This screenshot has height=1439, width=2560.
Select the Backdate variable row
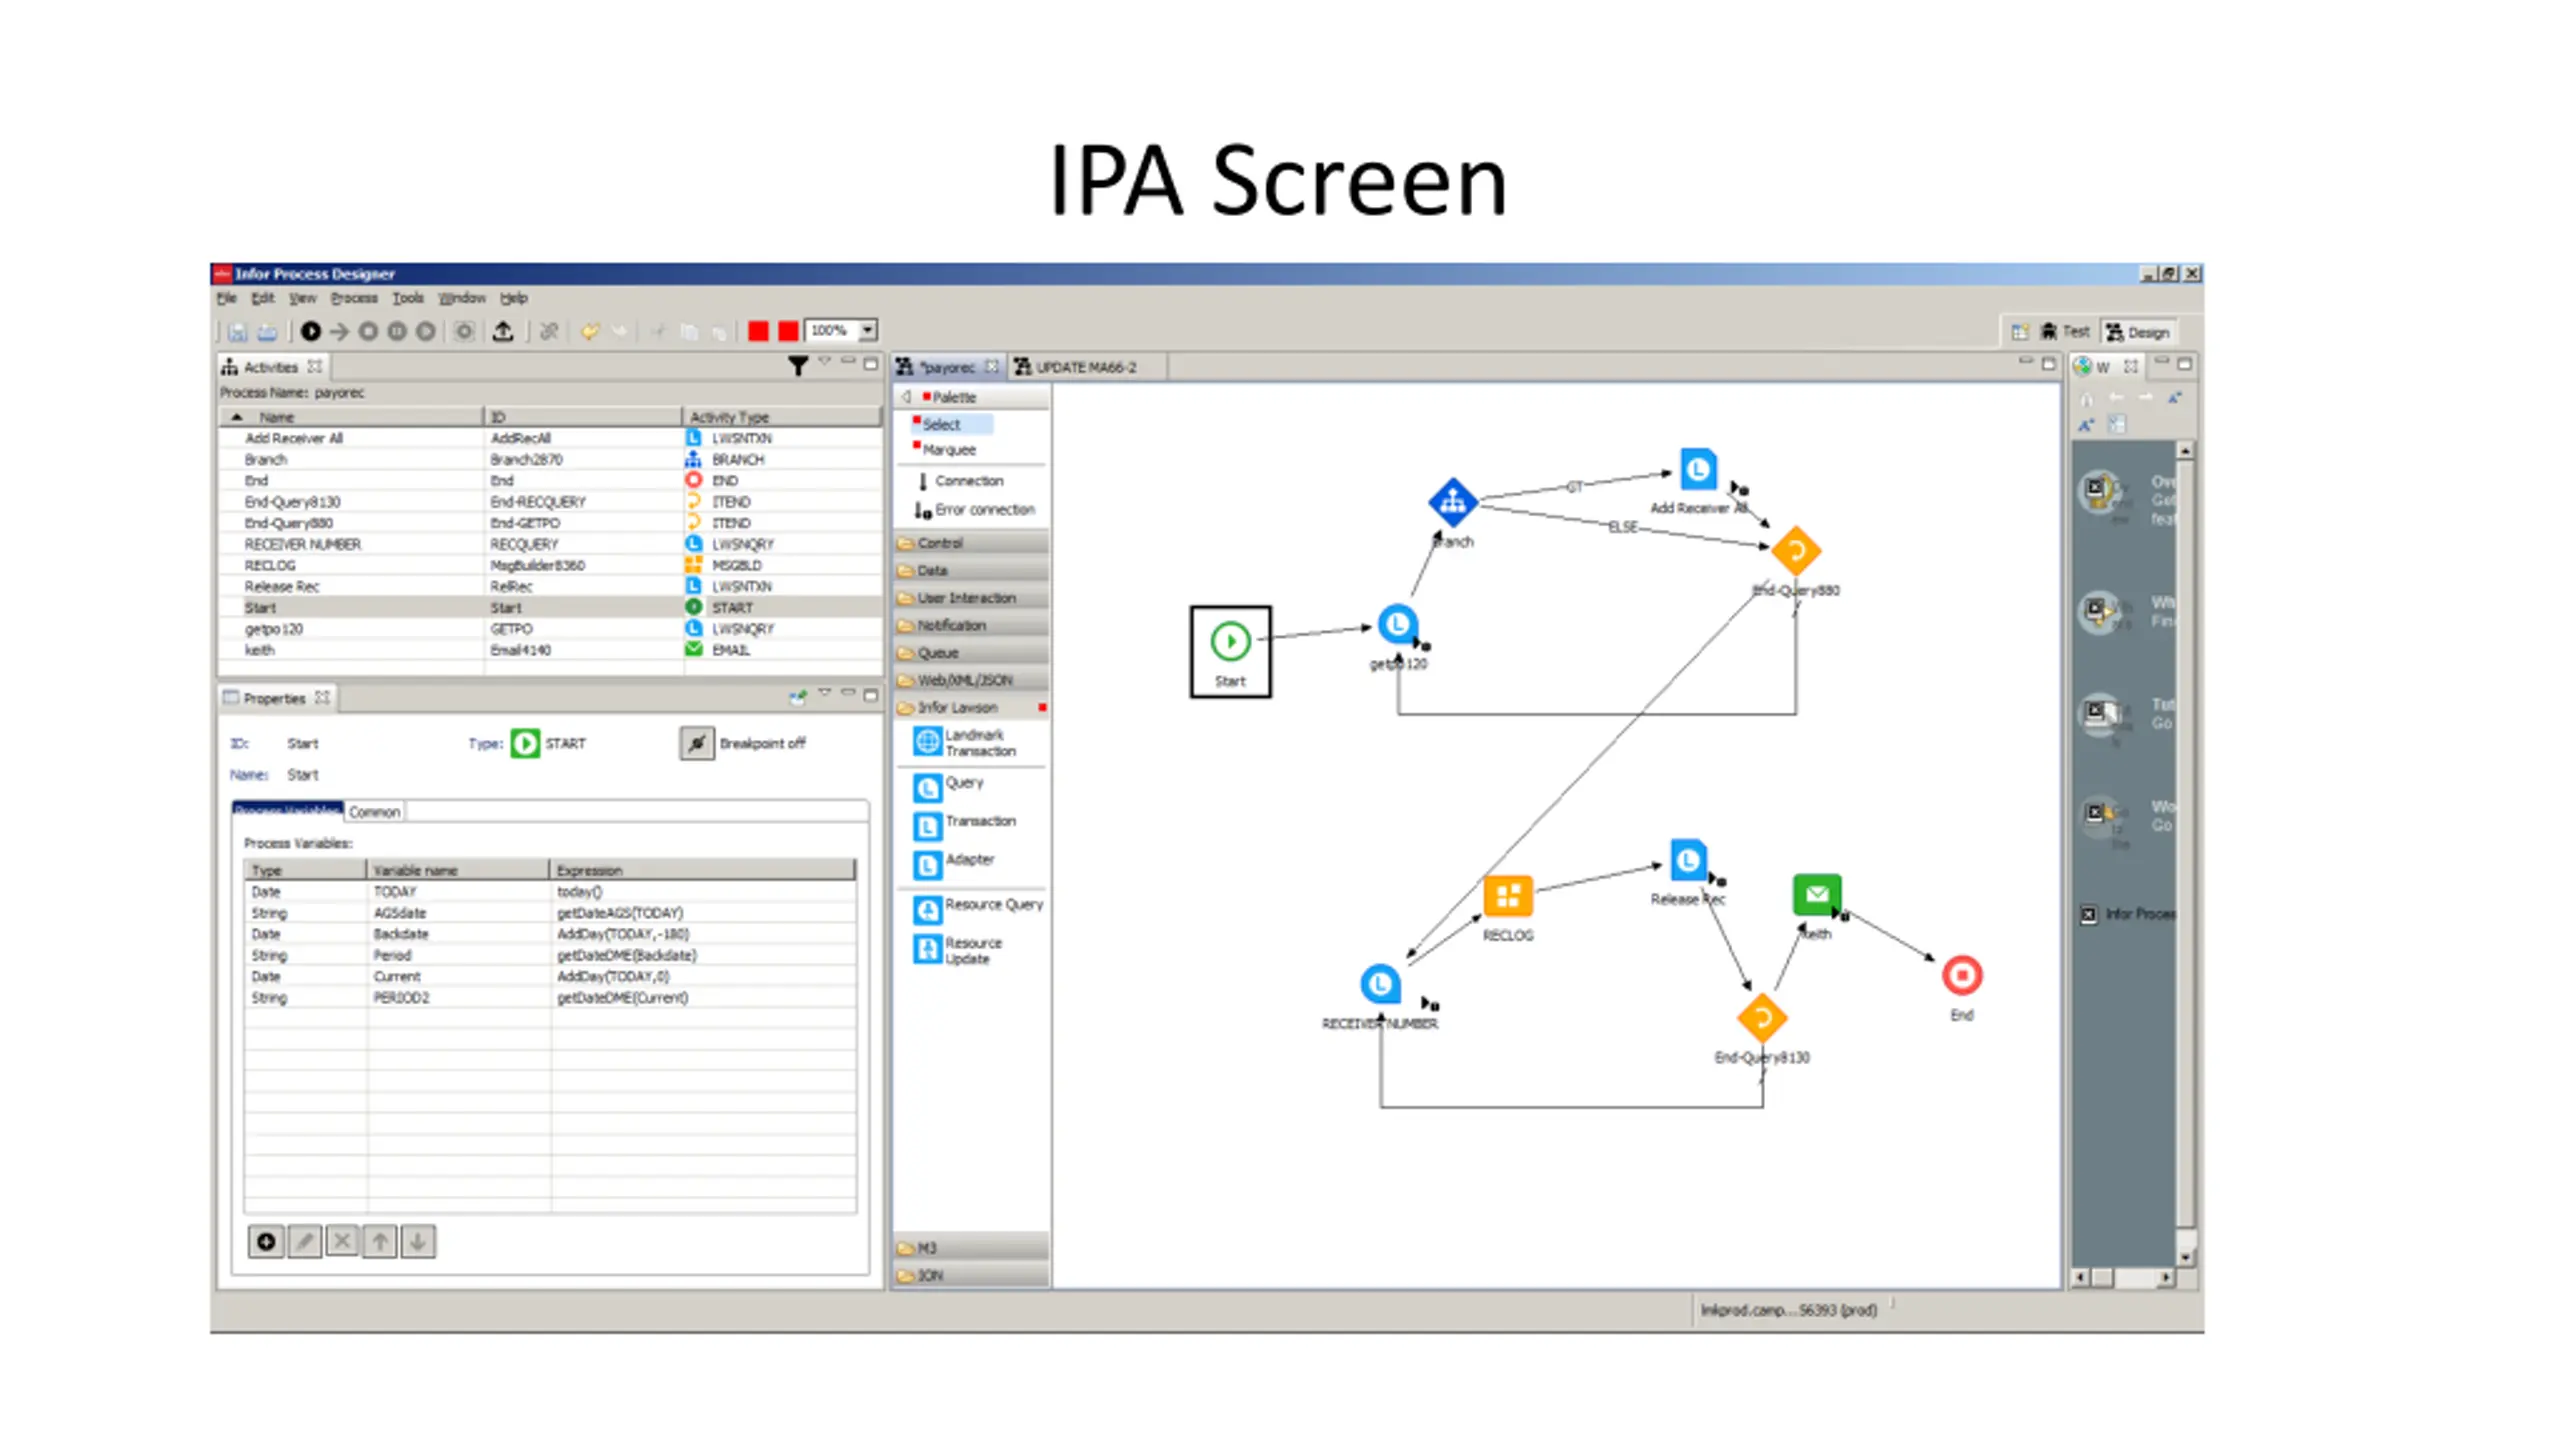tap(550, 934)
